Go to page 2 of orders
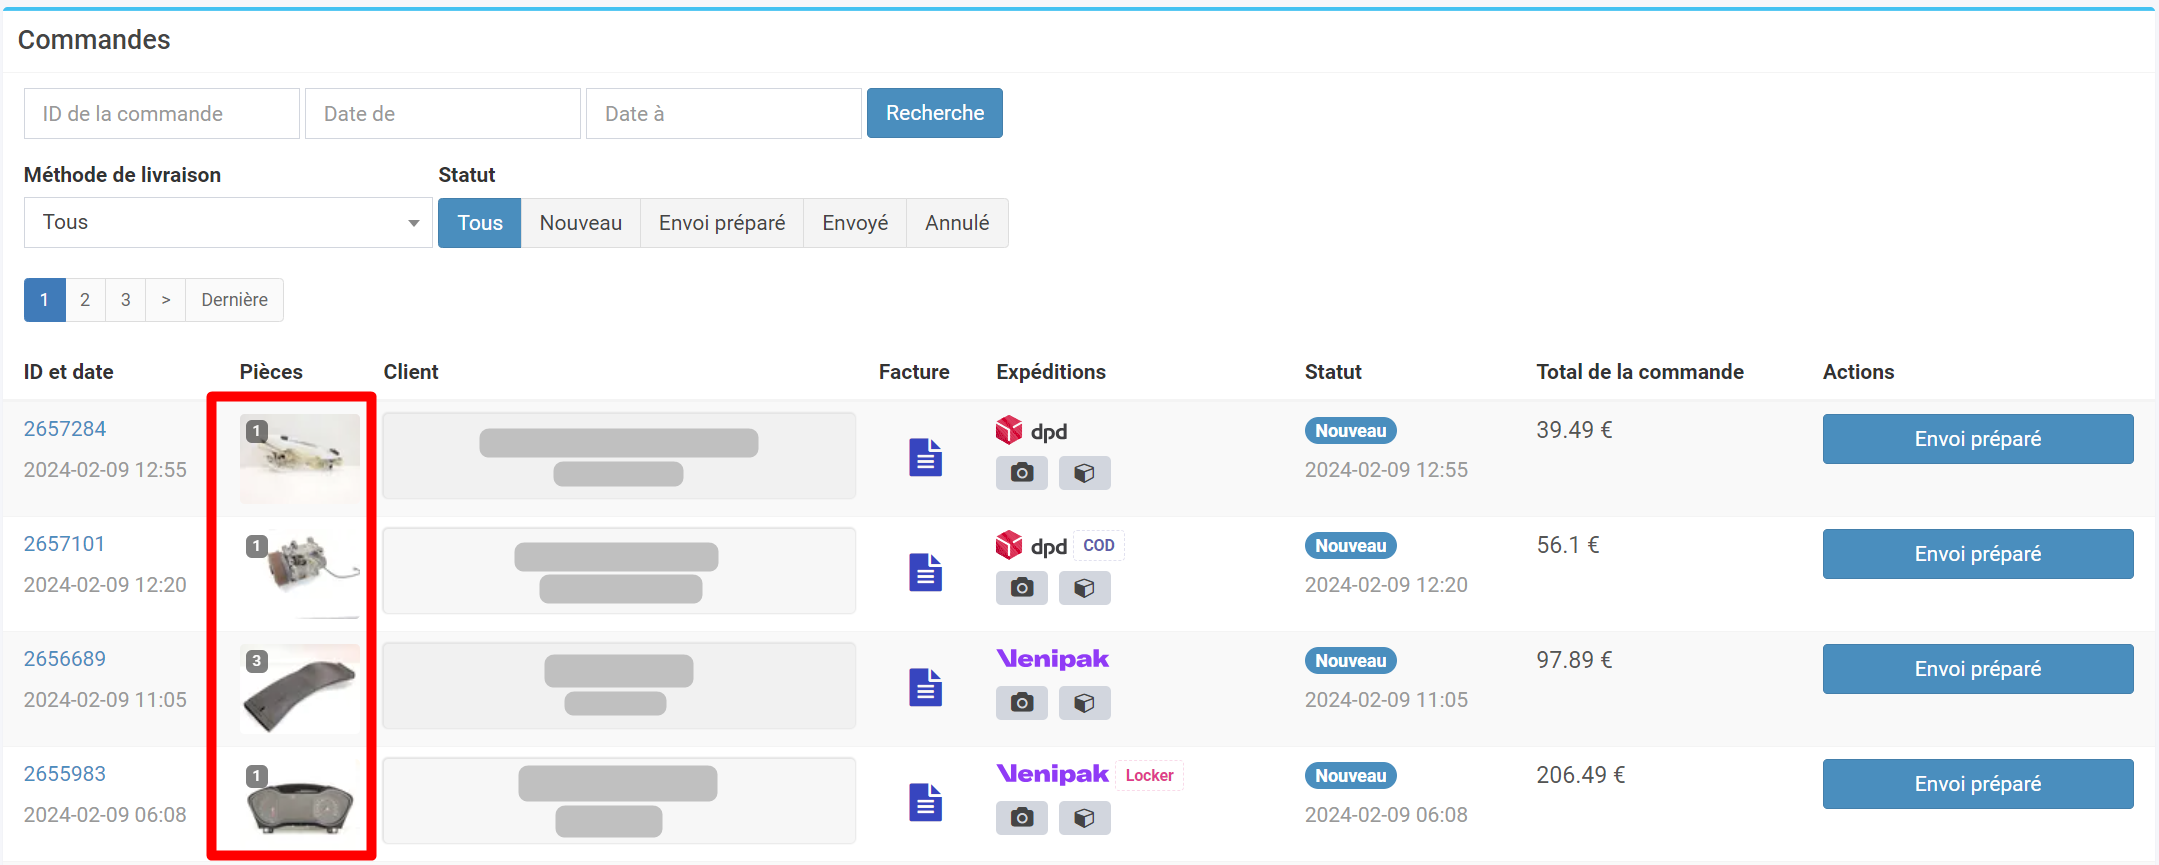The width and height of the screenshot is (2159, 865). [85, 300]
